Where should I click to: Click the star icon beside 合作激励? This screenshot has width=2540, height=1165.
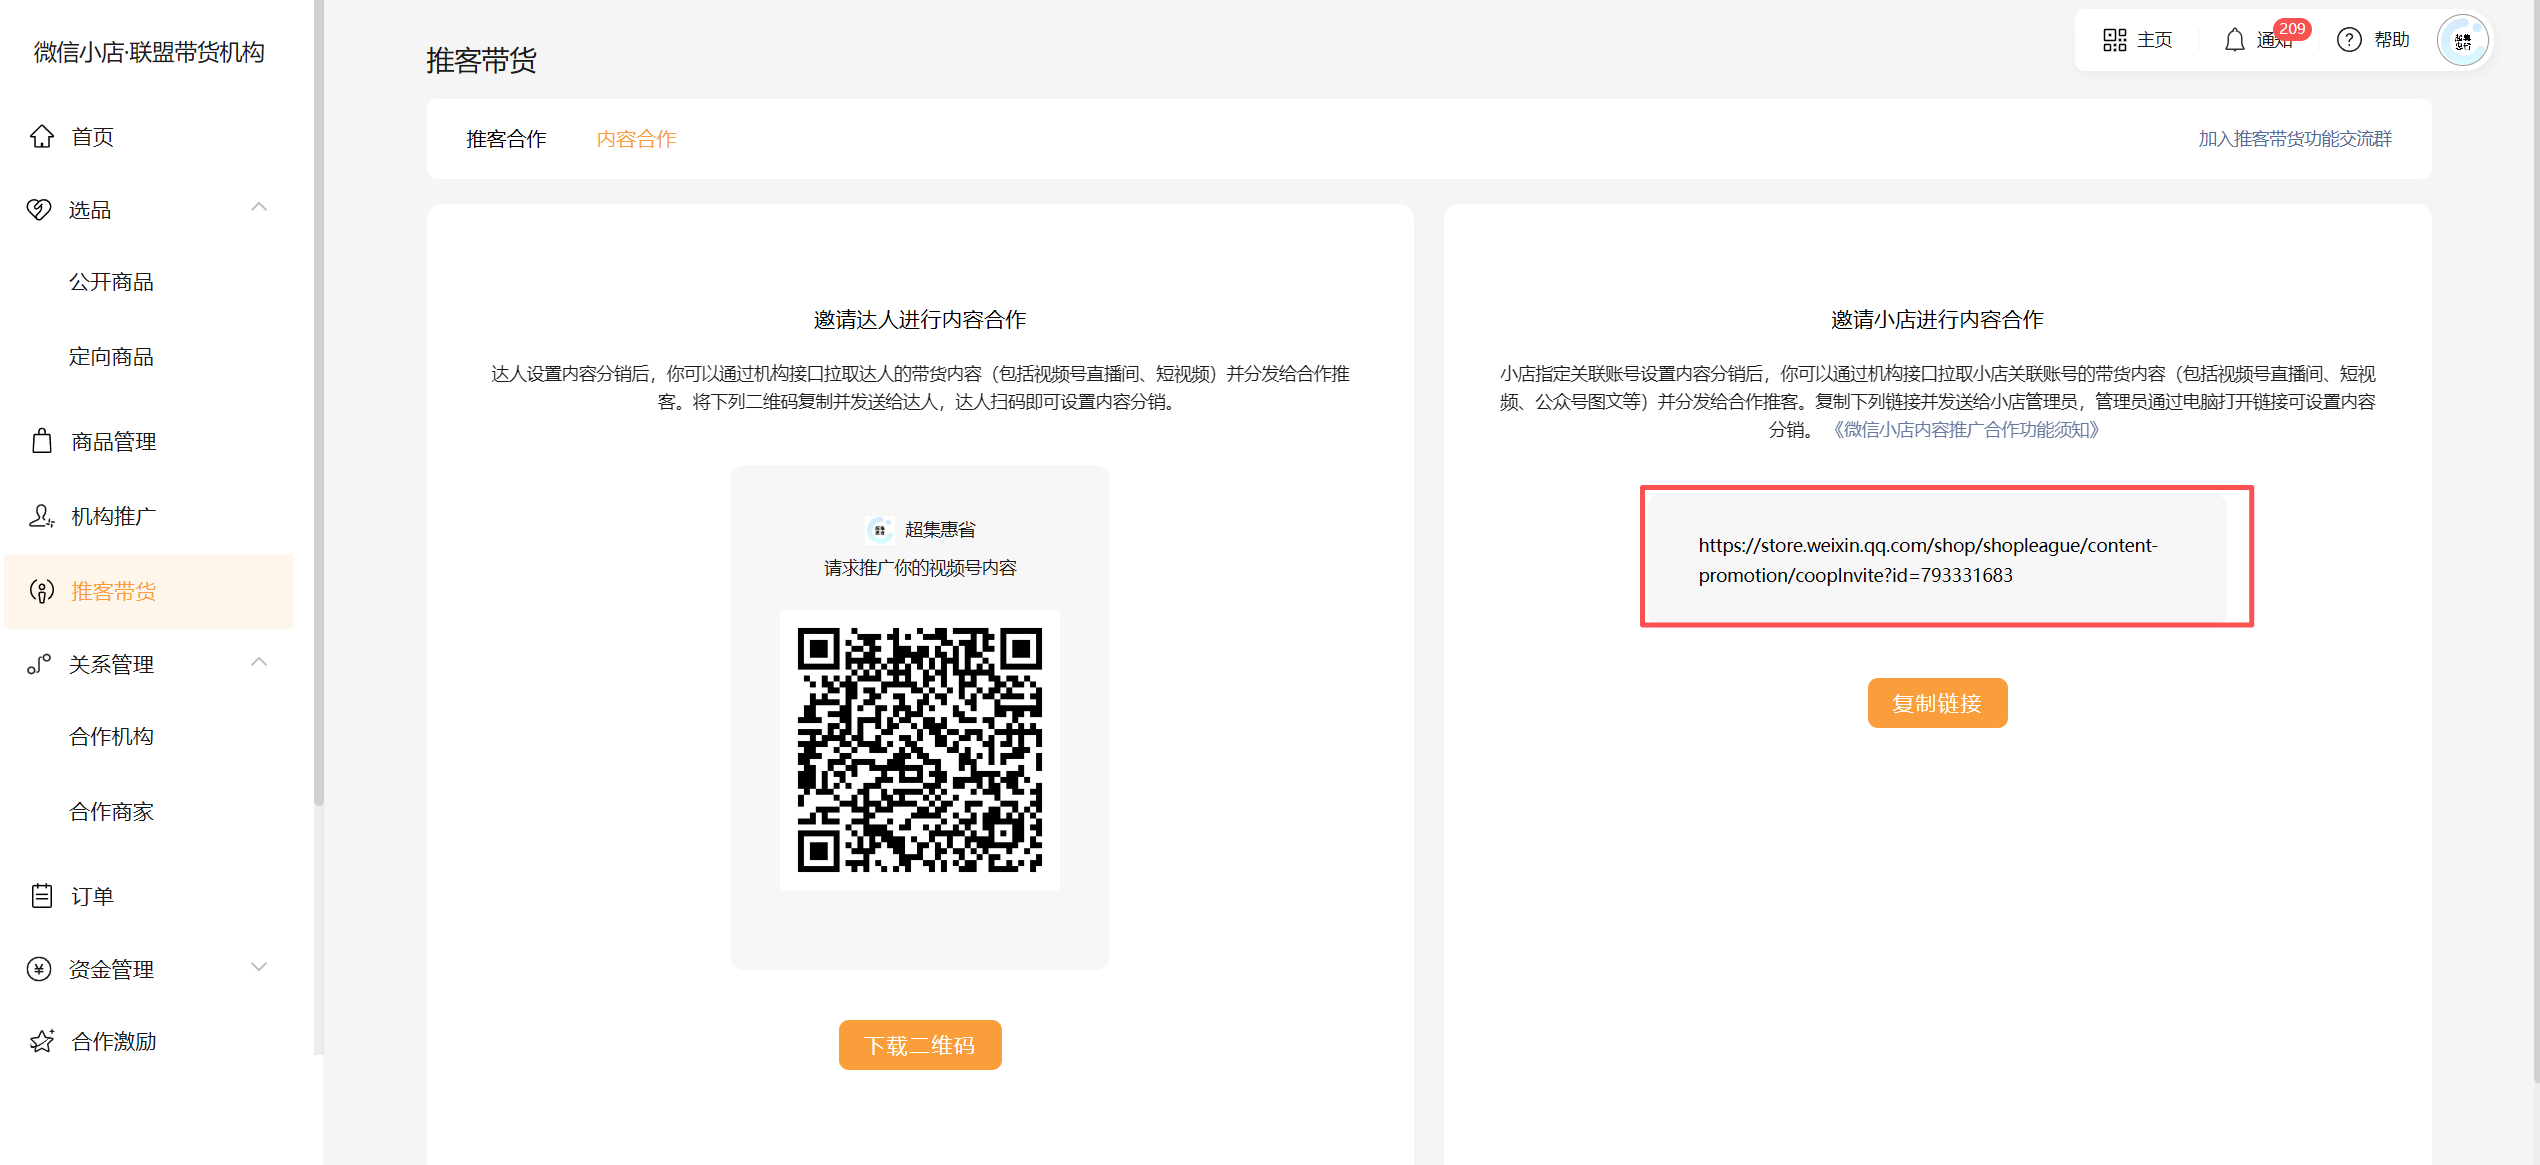click(42, 1041)
